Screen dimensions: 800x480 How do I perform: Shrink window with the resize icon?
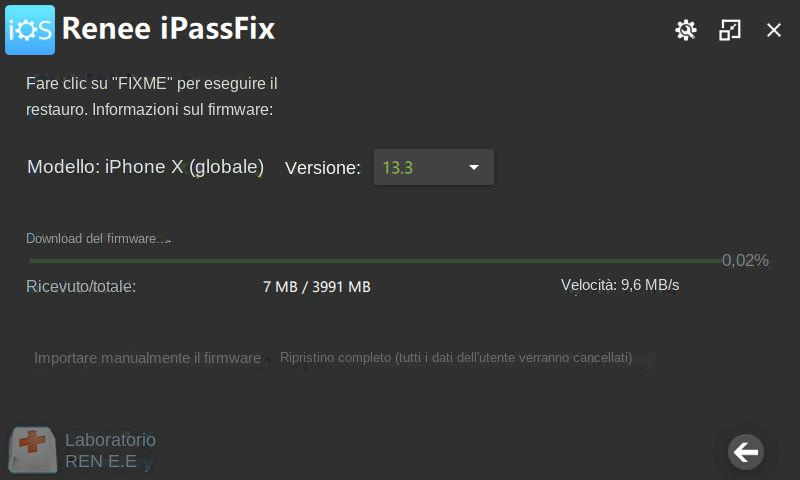coord(730,30)
